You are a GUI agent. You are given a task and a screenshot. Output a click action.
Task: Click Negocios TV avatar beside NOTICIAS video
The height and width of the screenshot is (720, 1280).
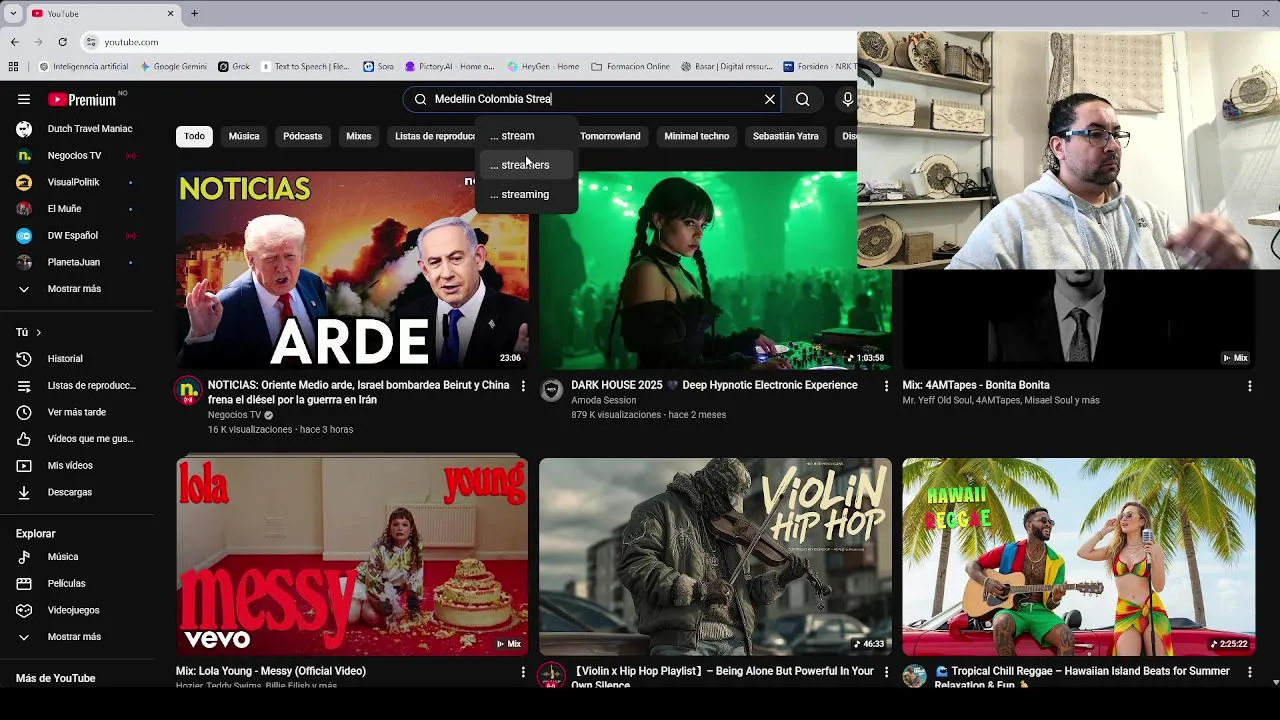(x=188, y=391)
